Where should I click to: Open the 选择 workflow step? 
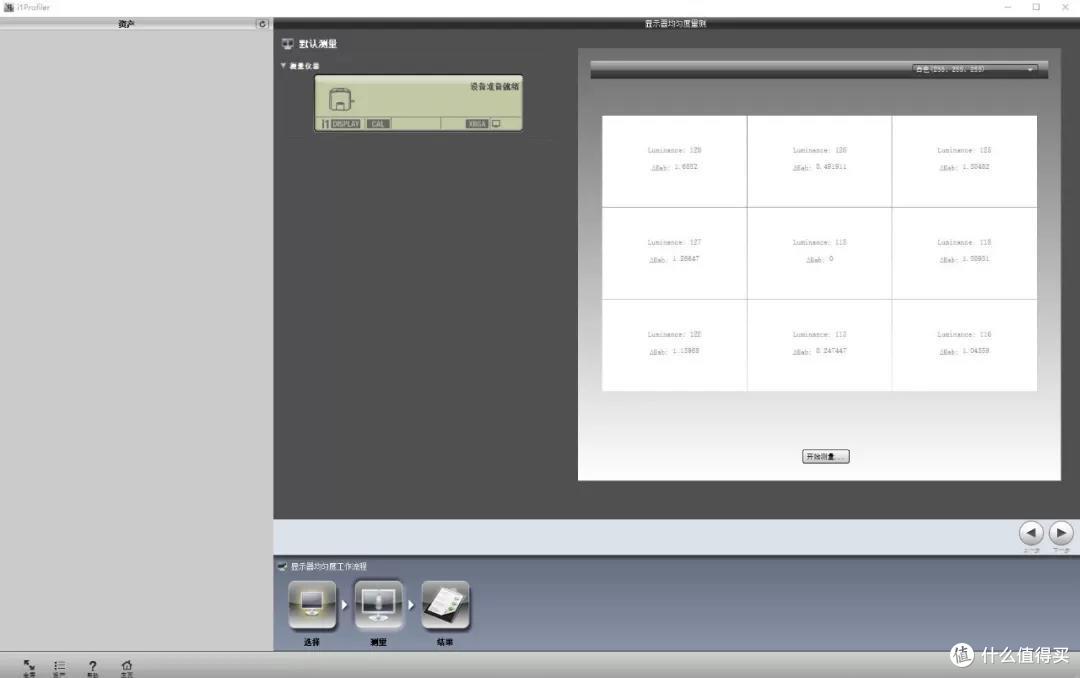tap(312, 605)
